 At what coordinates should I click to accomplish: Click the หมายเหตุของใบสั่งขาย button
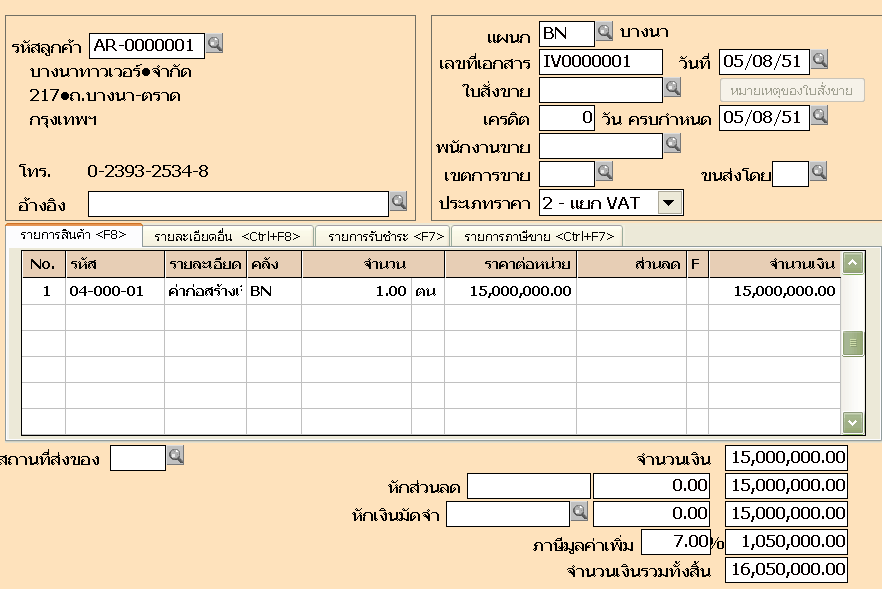click(792, 91)
